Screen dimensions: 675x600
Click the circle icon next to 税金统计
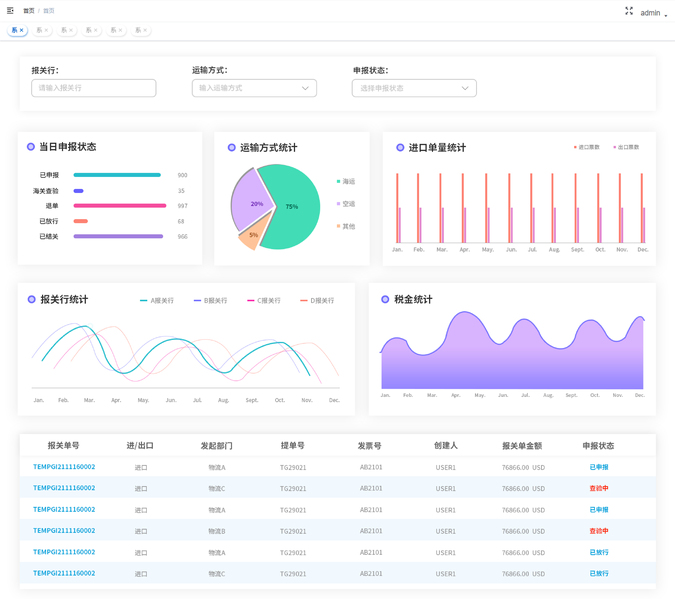point(385,299)
